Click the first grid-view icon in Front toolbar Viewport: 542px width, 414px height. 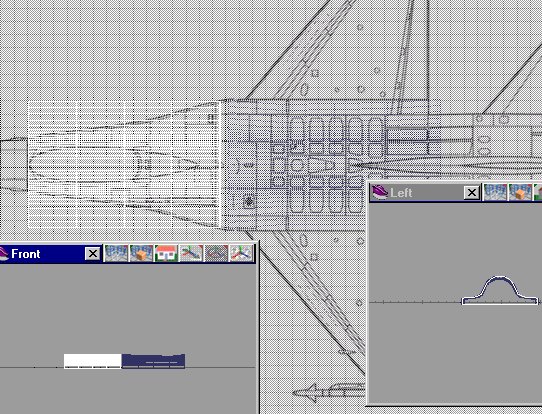(116, 253)
